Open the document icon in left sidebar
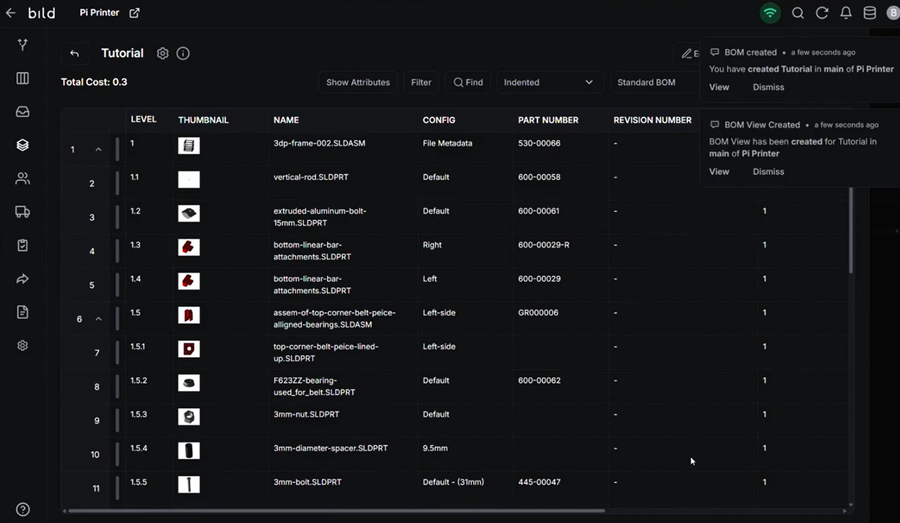 [22, 312]
